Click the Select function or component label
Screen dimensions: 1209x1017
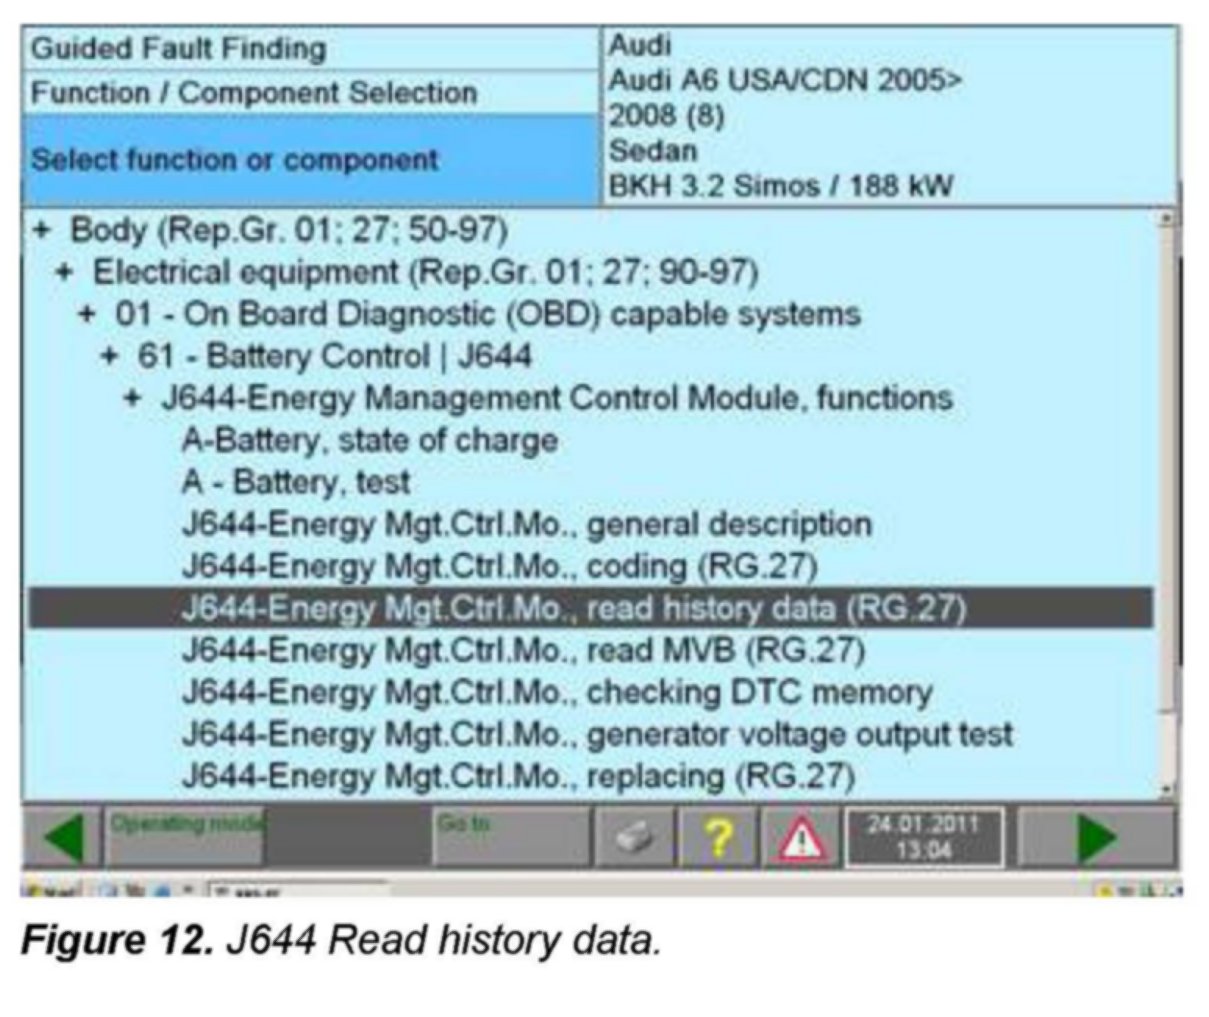(234, 159)
